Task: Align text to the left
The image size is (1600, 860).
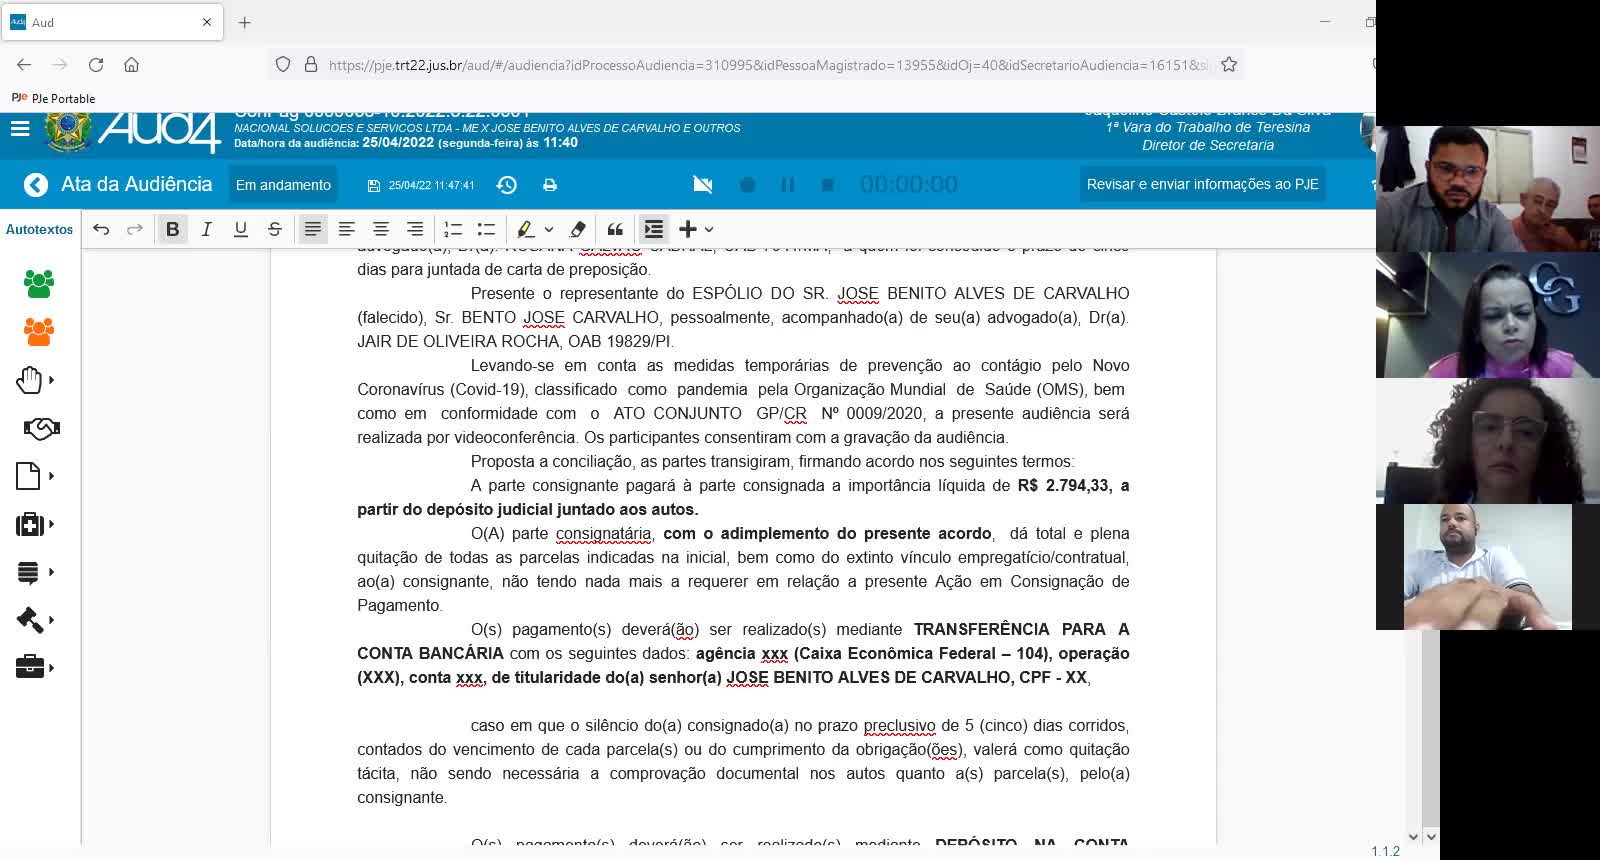Action: 347,229
